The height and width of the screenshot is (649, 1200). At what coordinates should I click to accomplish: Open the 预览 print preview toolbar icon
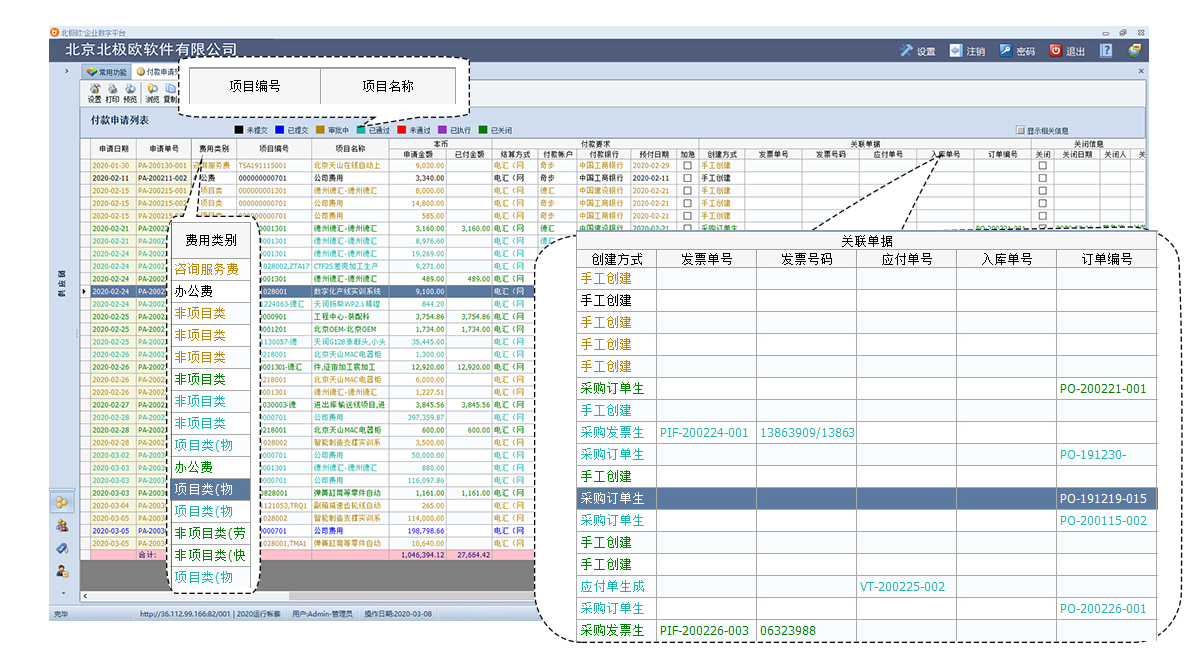130,93
